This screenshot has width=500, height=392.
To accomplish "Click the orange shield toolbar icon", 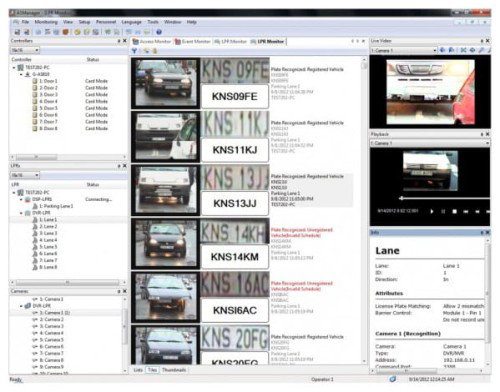I will (66, 32).
